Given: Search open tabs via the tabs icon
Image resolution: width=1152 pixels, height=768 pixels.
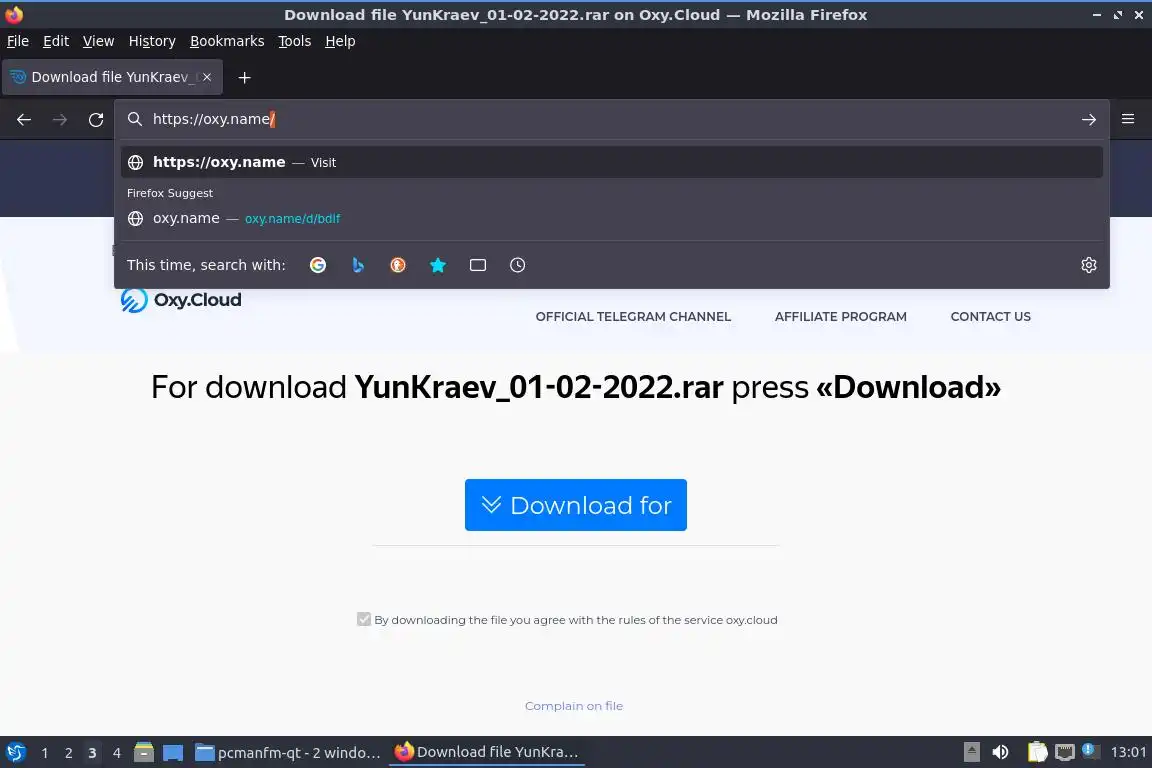Looking at the screenshot, I should [478, 265].
